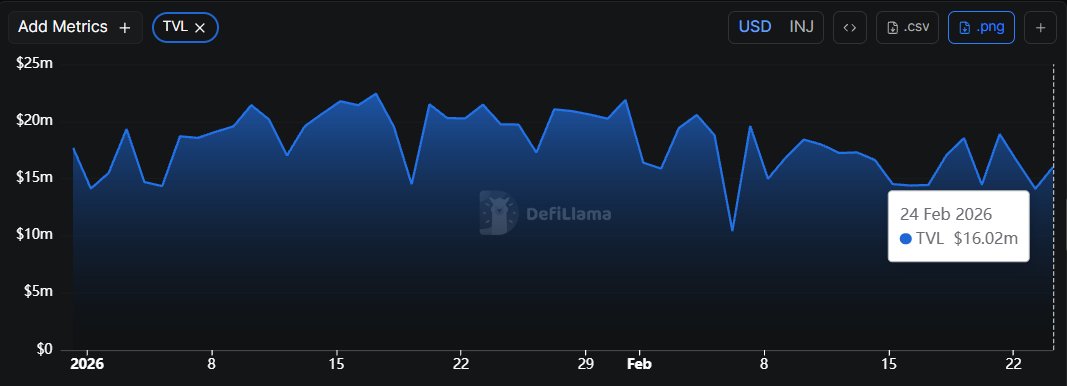Click the plus icon beside Add Metrics

point(125,28)
